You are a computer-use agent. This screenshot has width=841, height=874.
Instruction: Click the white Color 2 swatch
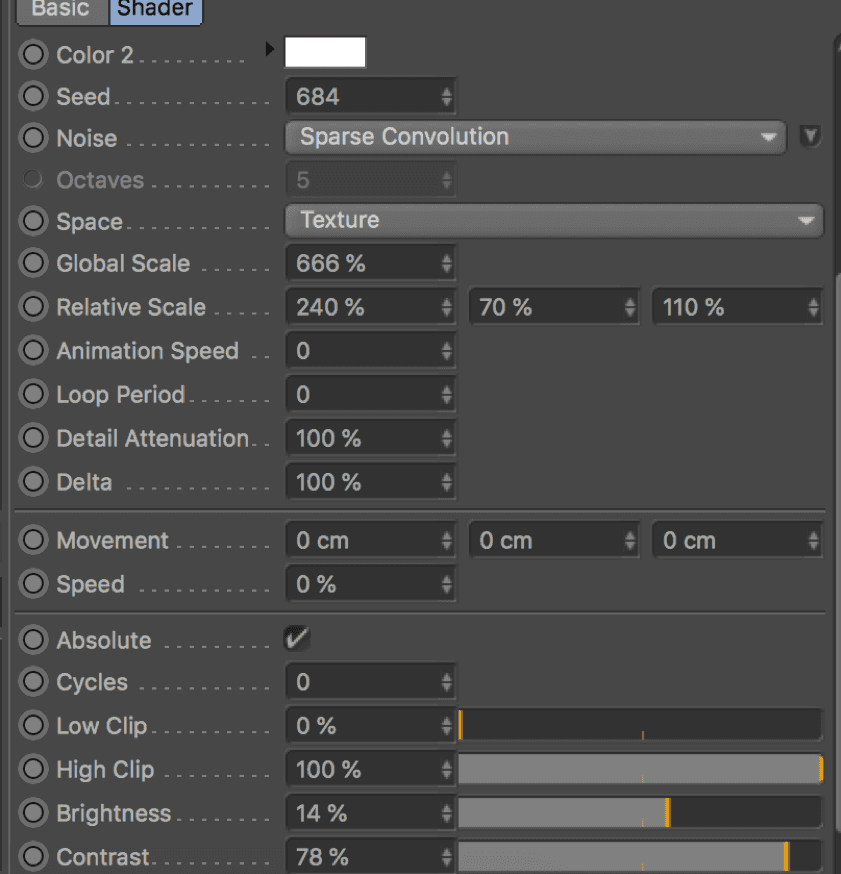325,52
